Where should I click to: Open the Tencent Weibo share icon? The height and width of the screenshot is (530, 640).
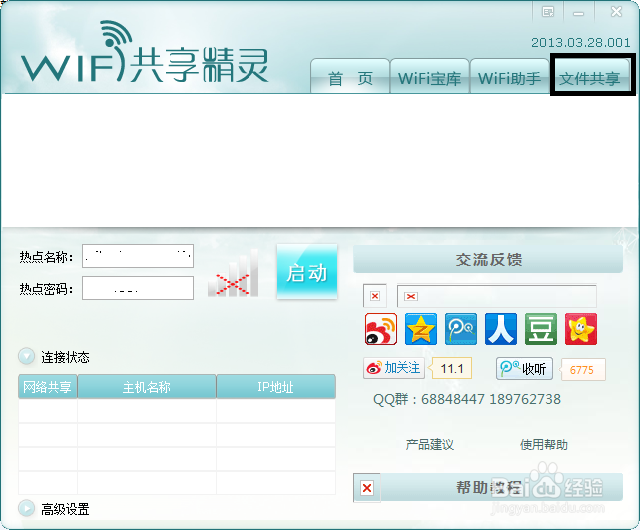tap(460, 329)
